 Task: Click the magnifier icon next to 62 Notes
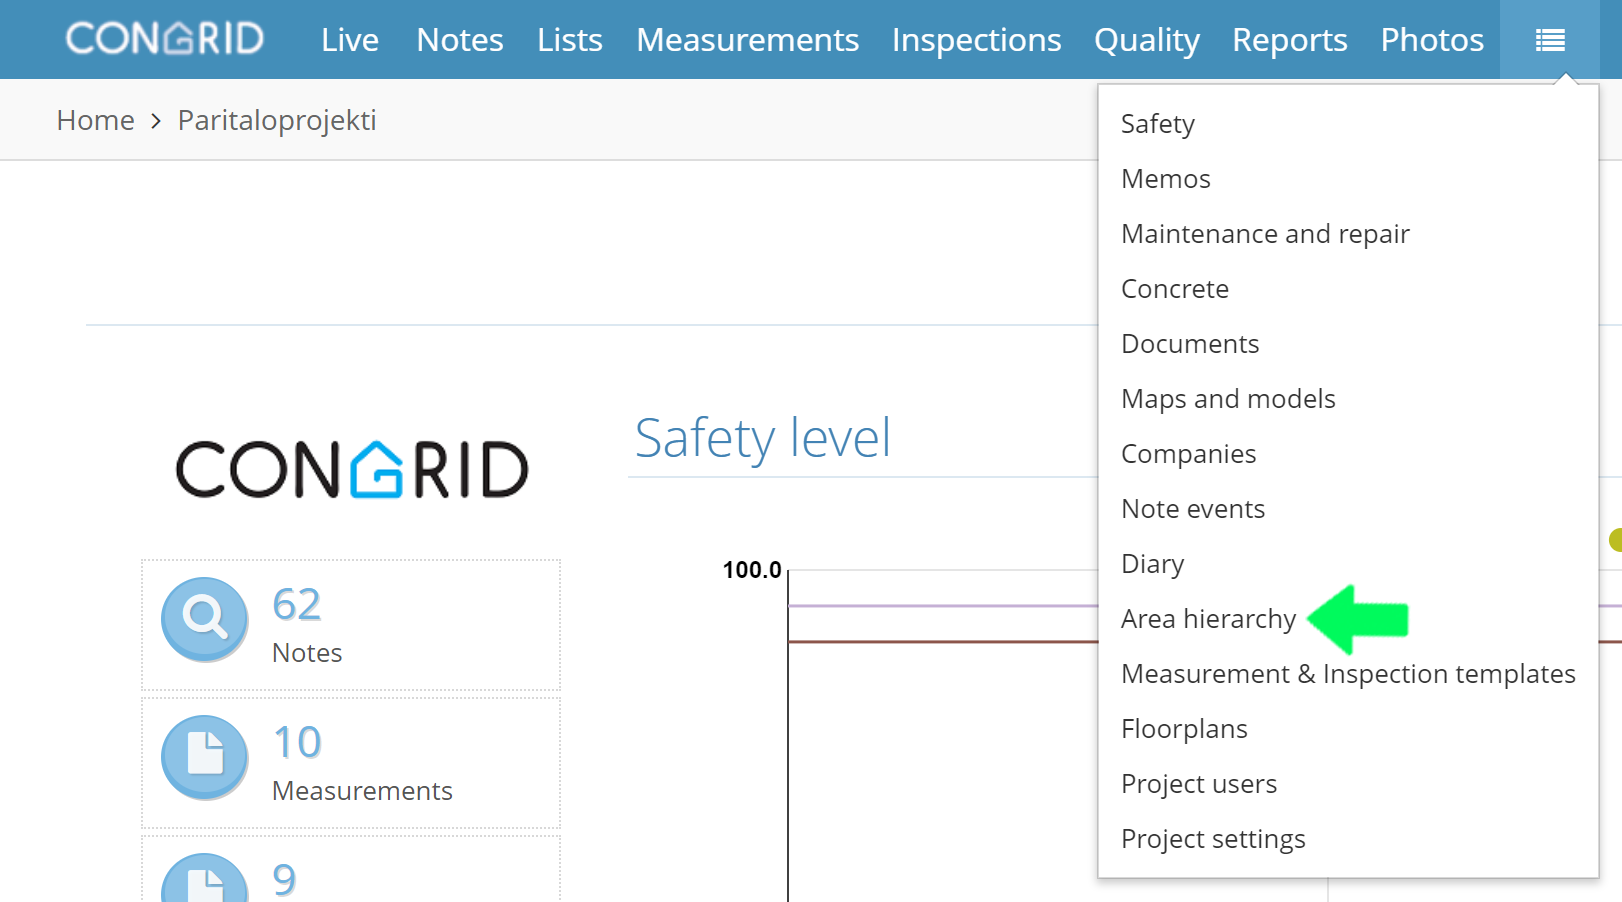[205, 619]
